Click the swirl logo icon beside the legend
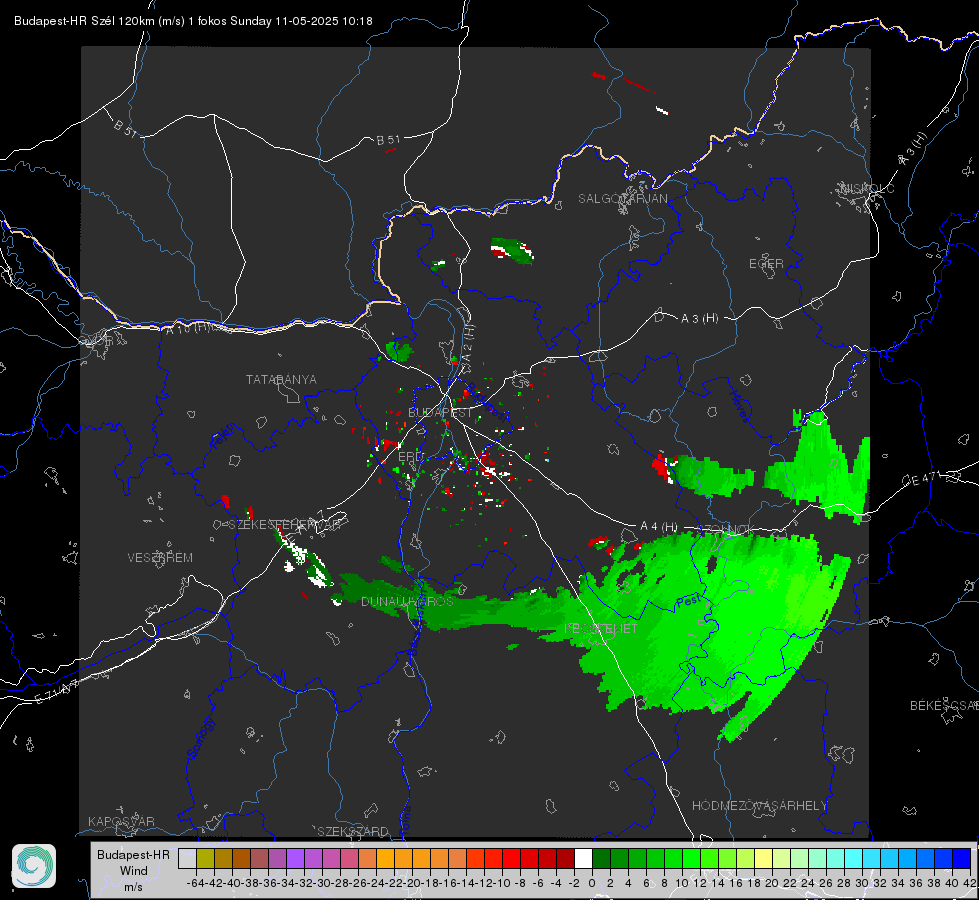This screenshot has height=900, width=979. point(34,866)
